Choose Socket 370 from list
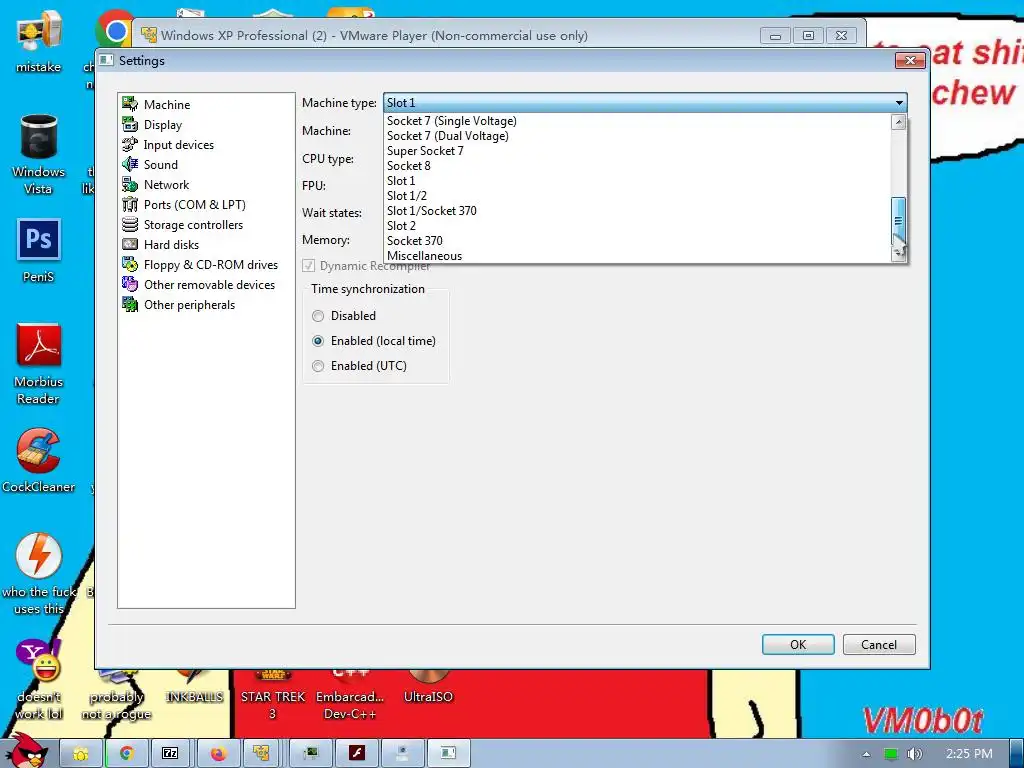 coord(638,241)
